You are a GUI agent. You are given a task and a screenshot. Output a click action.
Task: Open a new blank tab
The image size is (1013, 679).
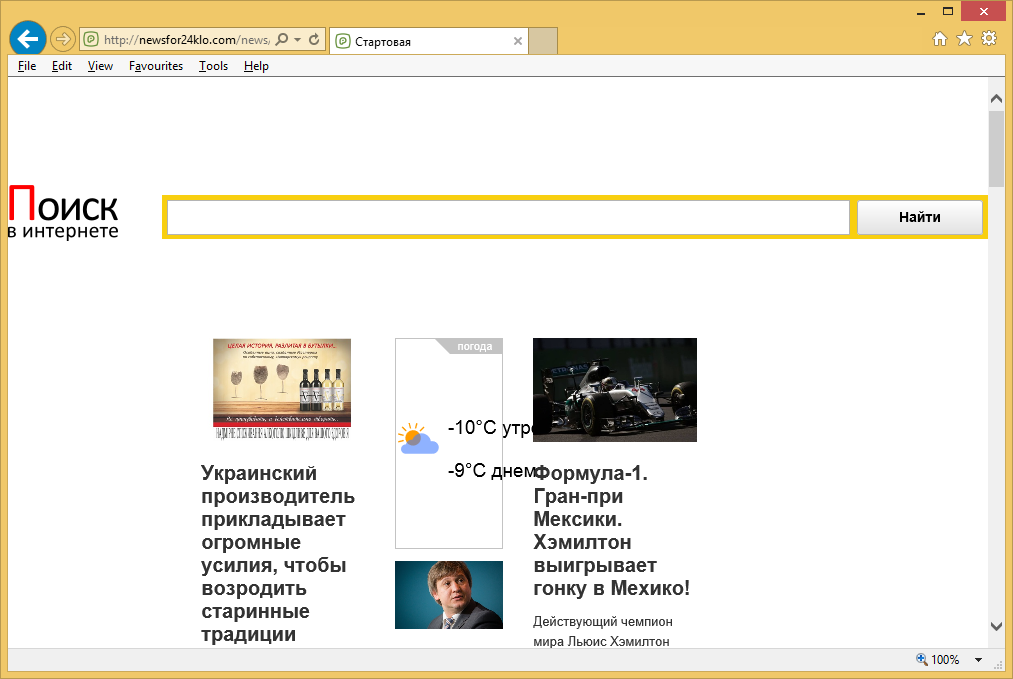pyautogui.click(x=543, y=41)
